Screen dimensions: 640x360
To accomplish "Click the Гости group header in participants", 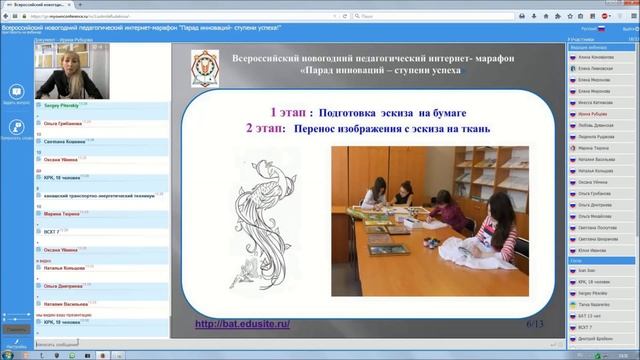I will coord(602,260).
